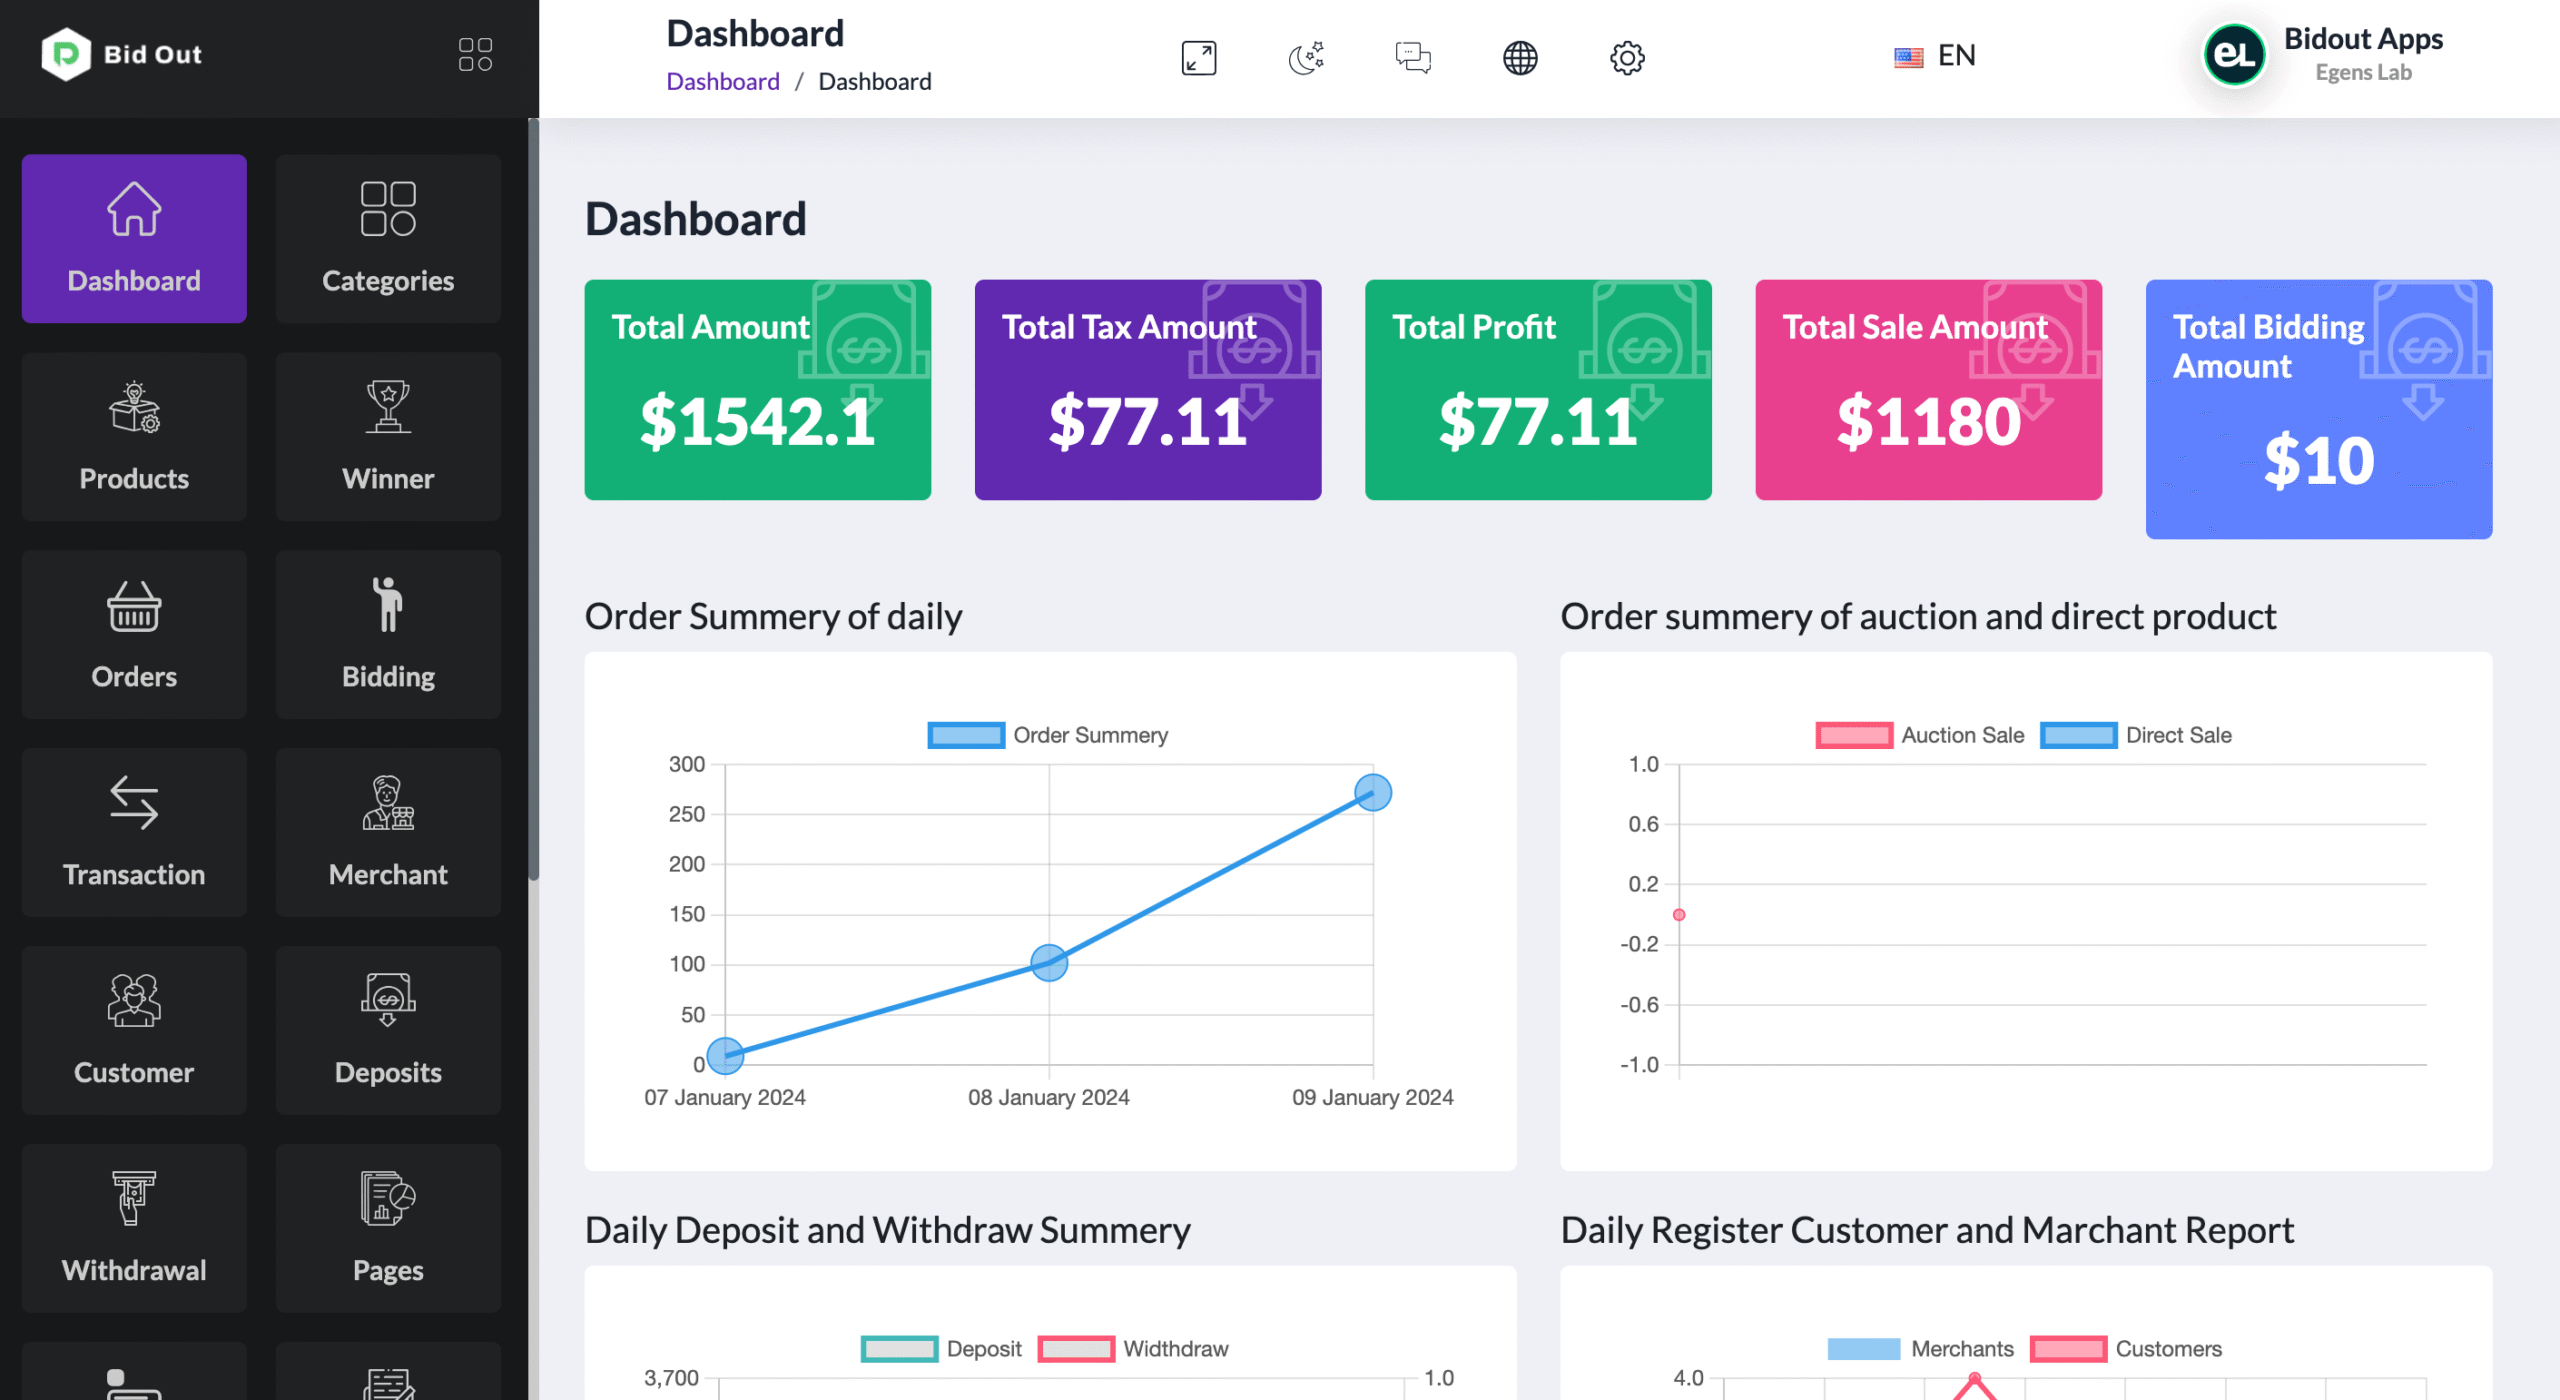Image resolution: width=2560 pixels, height=1400 pixels.
Task: Open Categories in the sidebar
Action: (x=388, y=238)
